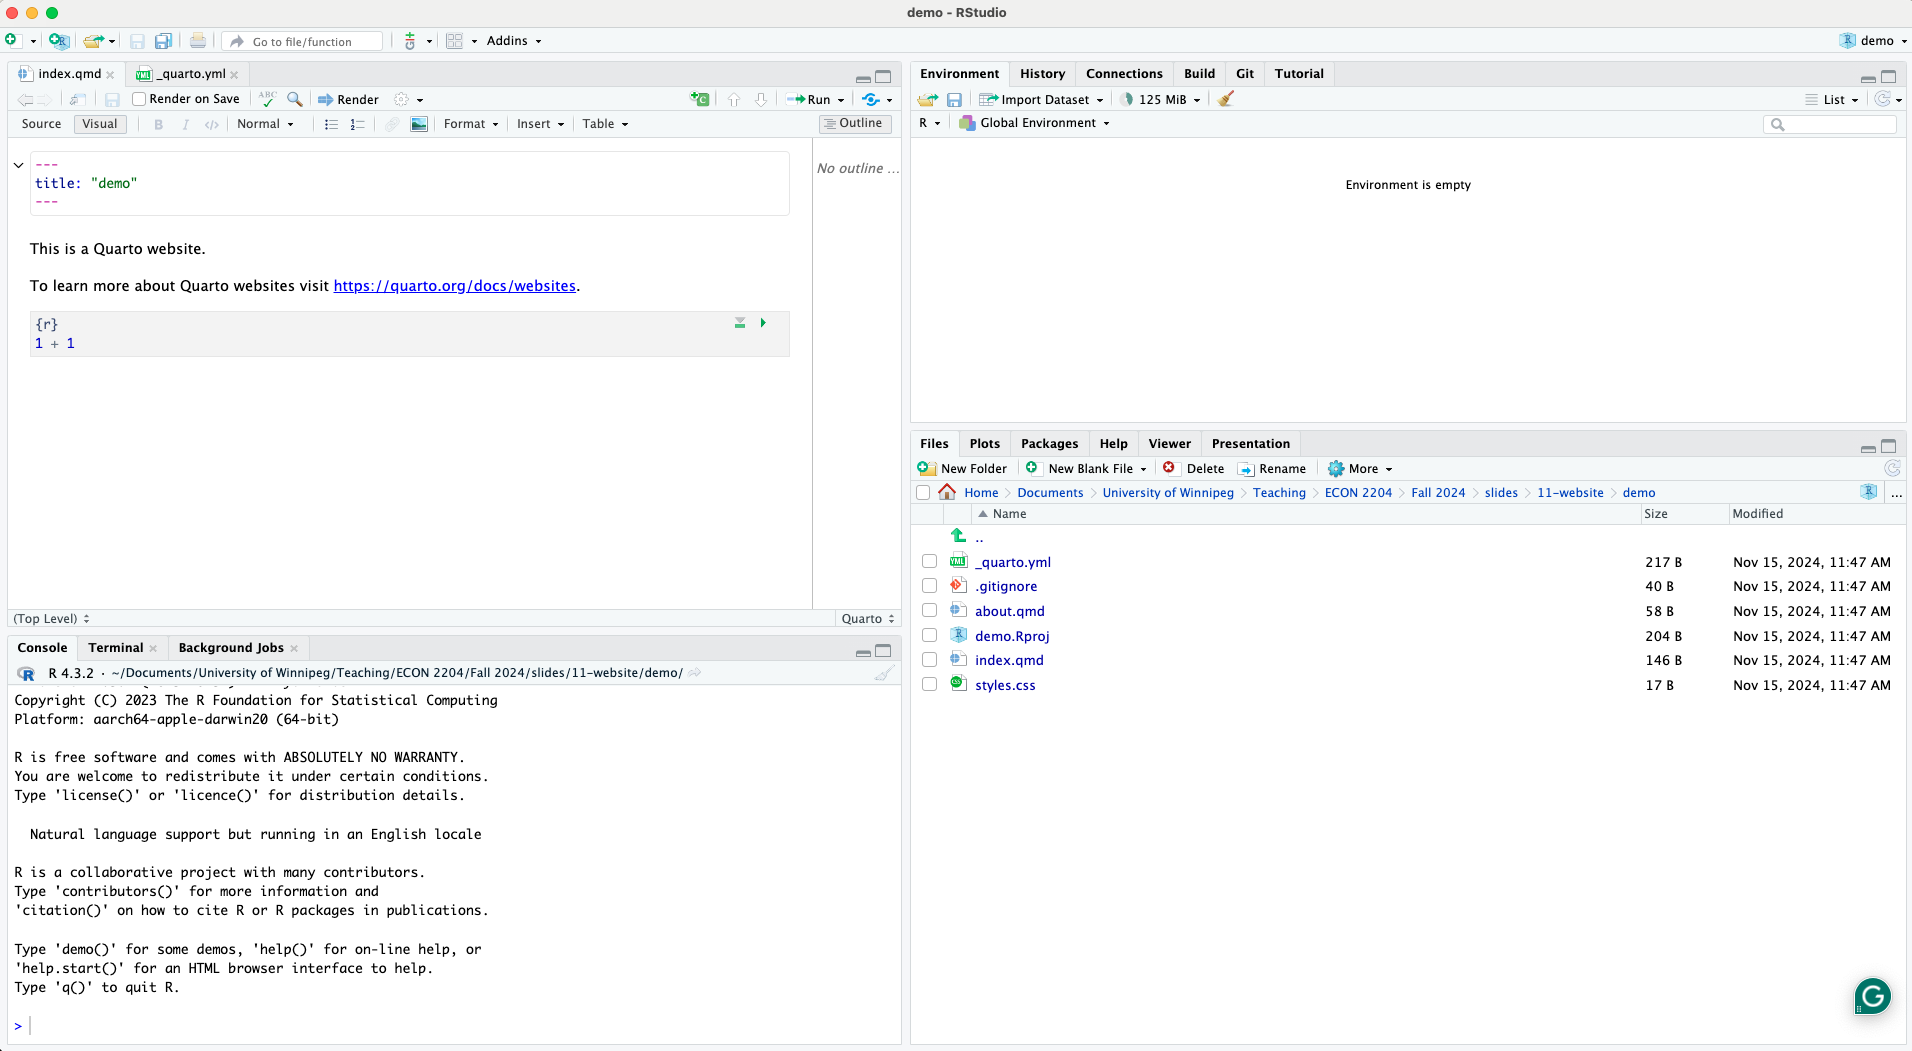Viewport: 1912px width, 1051px height.
Task: Open the Normal paragraph style dropdown
Action: pos(265,124)
